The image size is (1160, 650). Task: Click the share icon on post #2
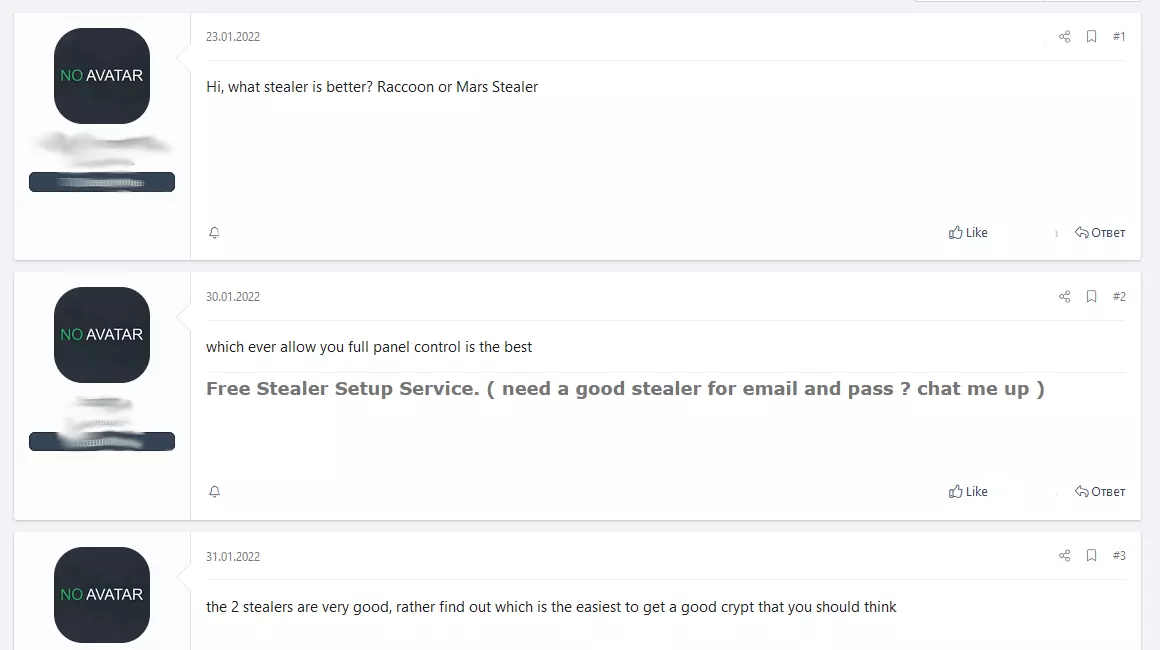[1064, 296]
